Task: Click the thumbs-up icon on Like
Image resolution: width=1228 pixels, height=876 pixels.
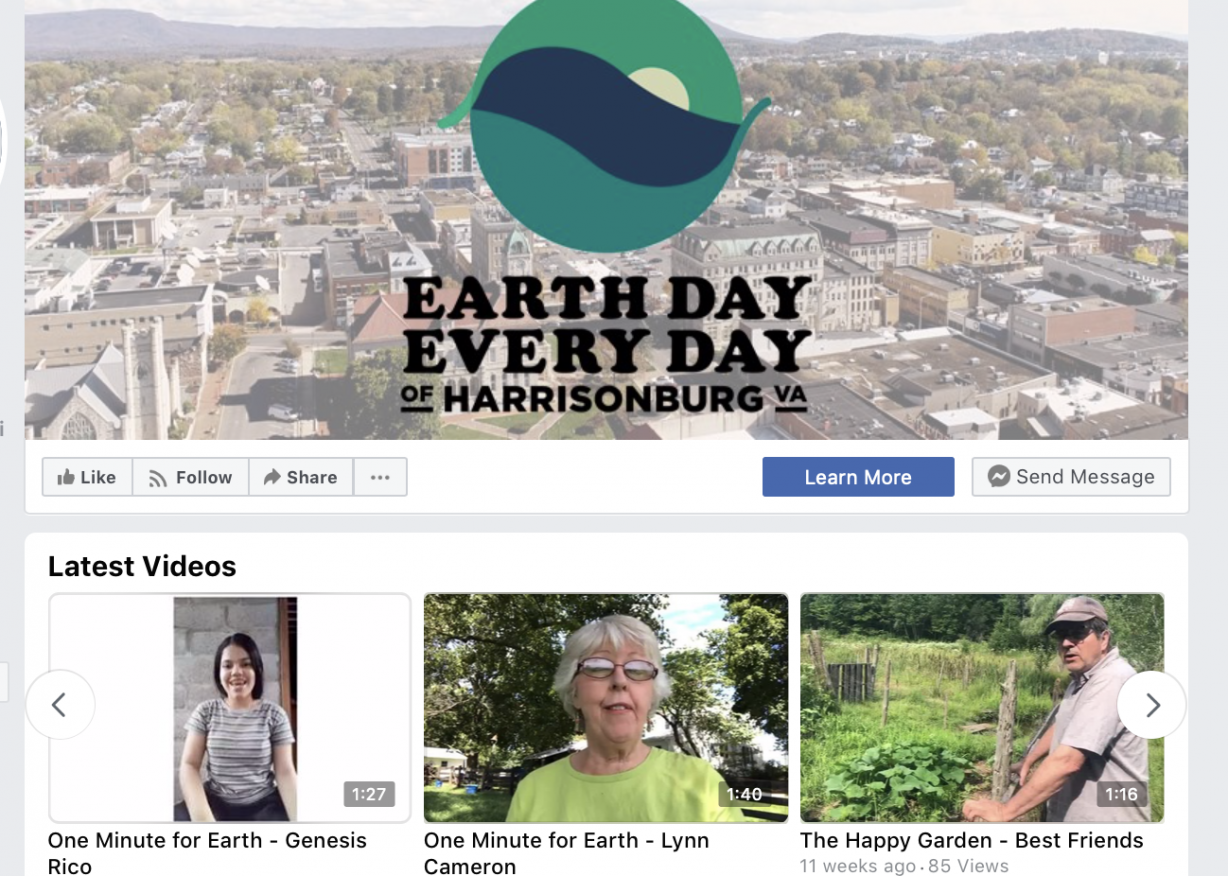Action: point(66,477)
